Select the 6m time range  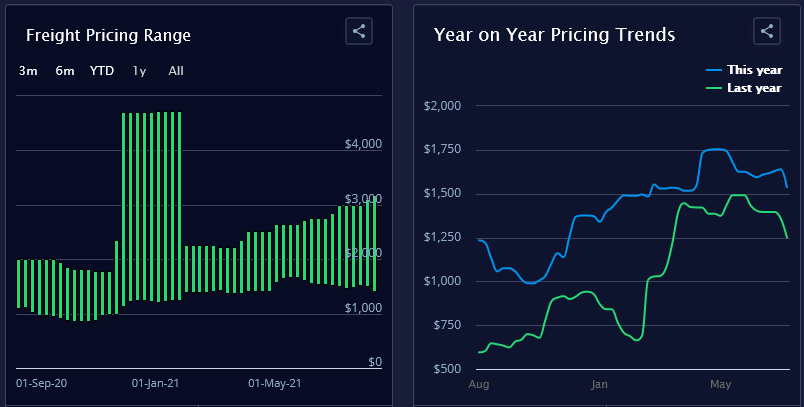(x=65, y=71)
